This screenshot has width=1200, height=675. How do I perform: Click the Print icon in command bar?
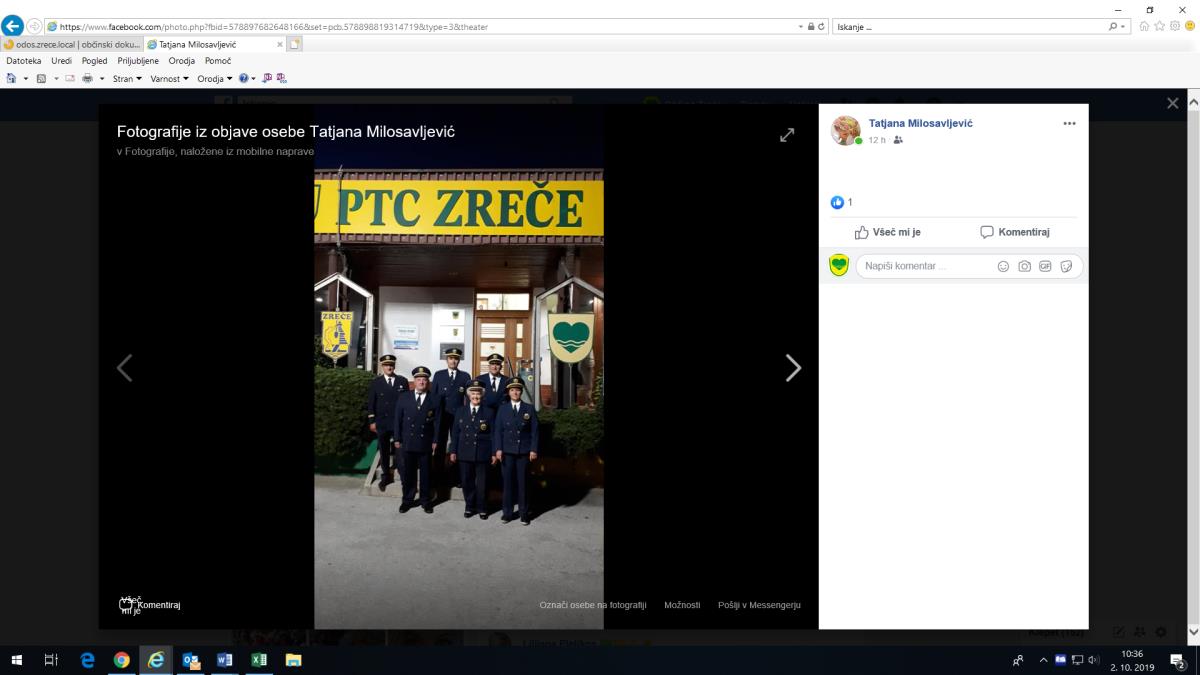pos(87,78)
